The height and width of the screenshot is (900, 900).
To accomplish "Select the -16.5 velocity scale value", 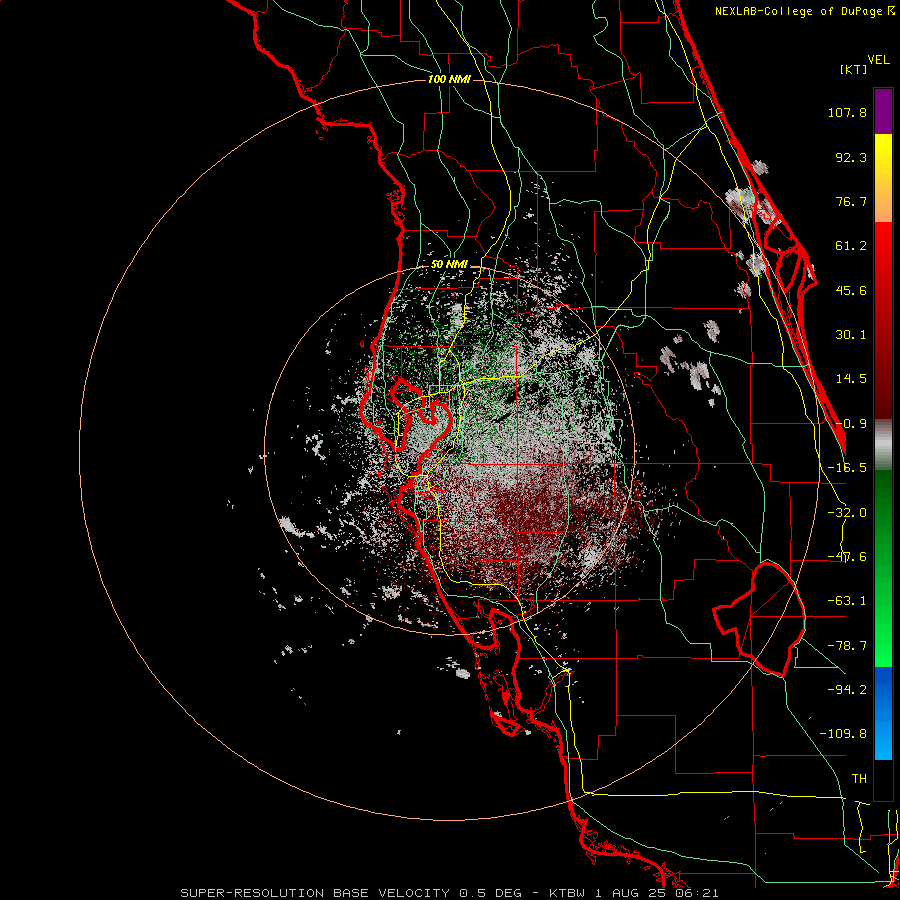I will pos(847,468).
